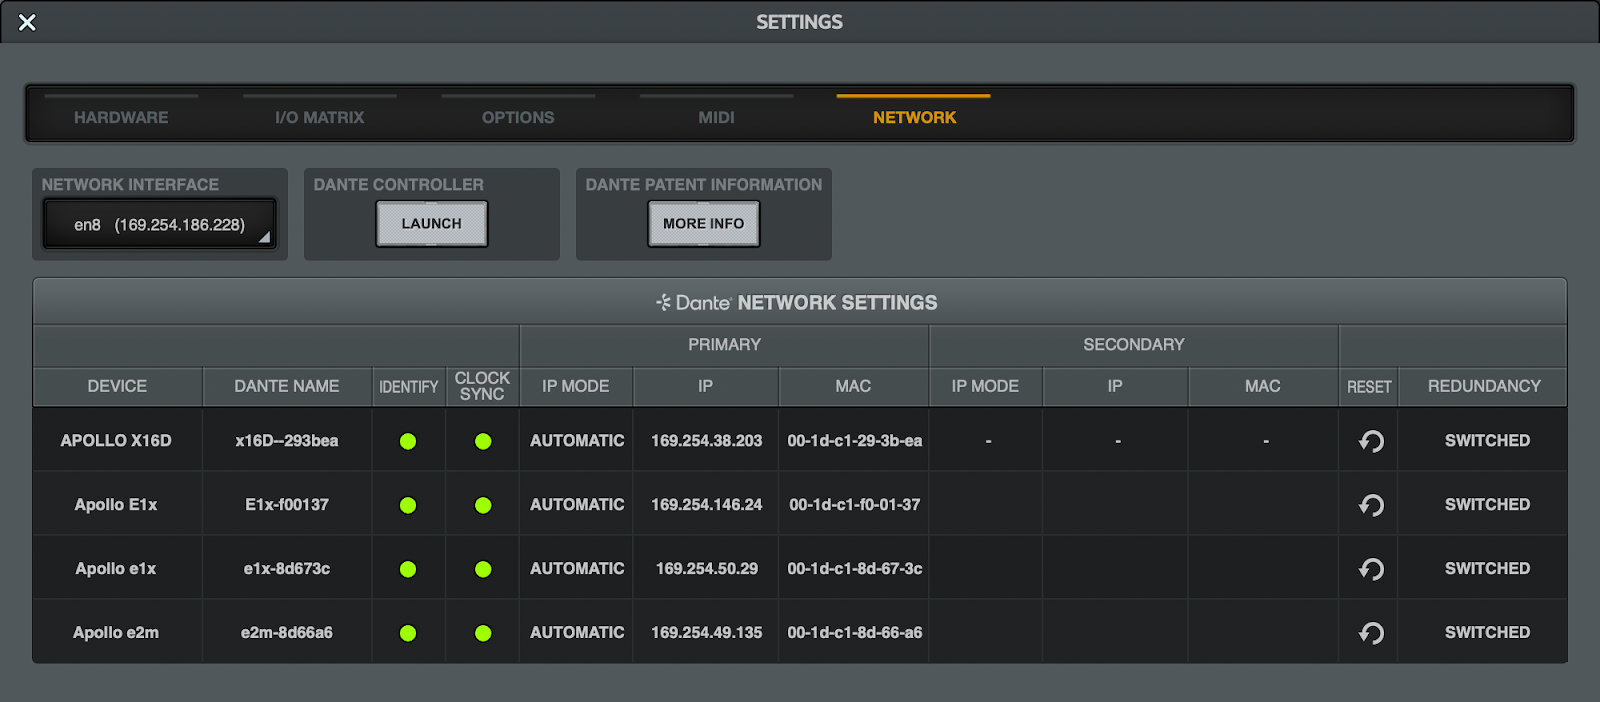1600x702 pixels.
Task: Switch to the HARDWARE tab
Action: (x=121, y=117)
